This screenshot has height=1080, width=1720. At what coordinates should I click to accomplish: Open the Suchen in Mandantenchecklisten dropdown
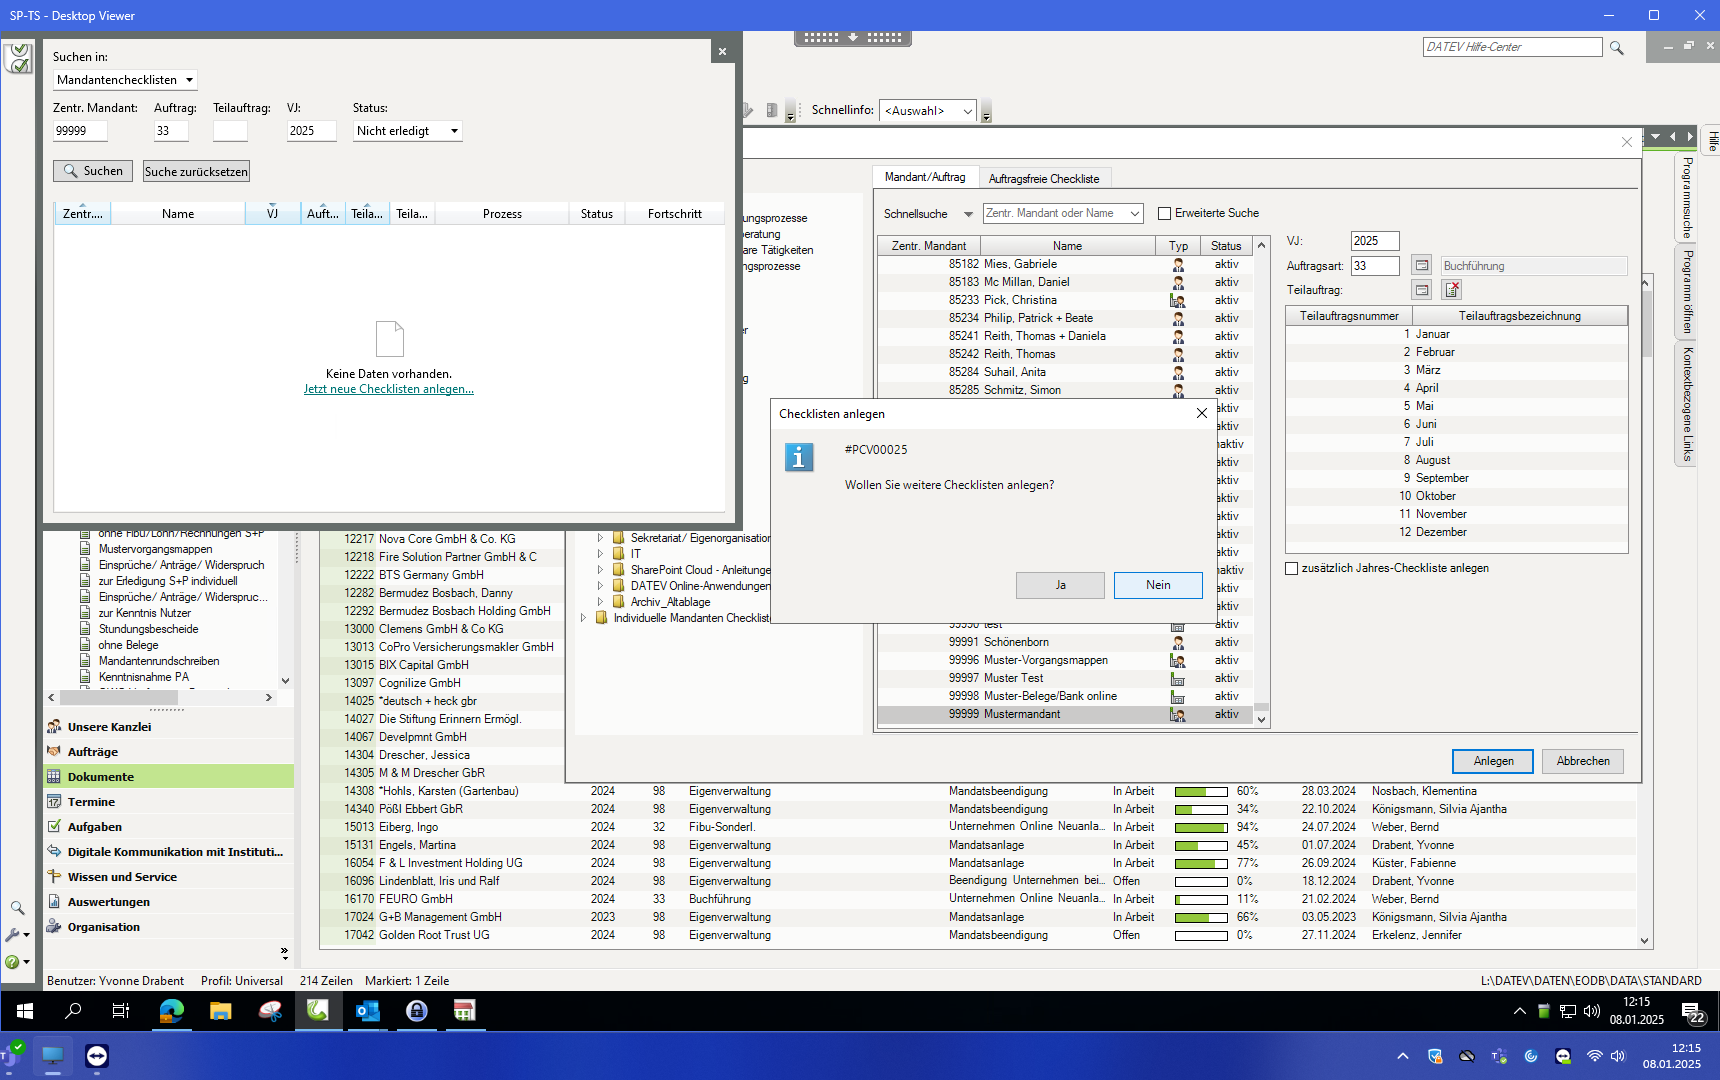(x=189, y=80)
